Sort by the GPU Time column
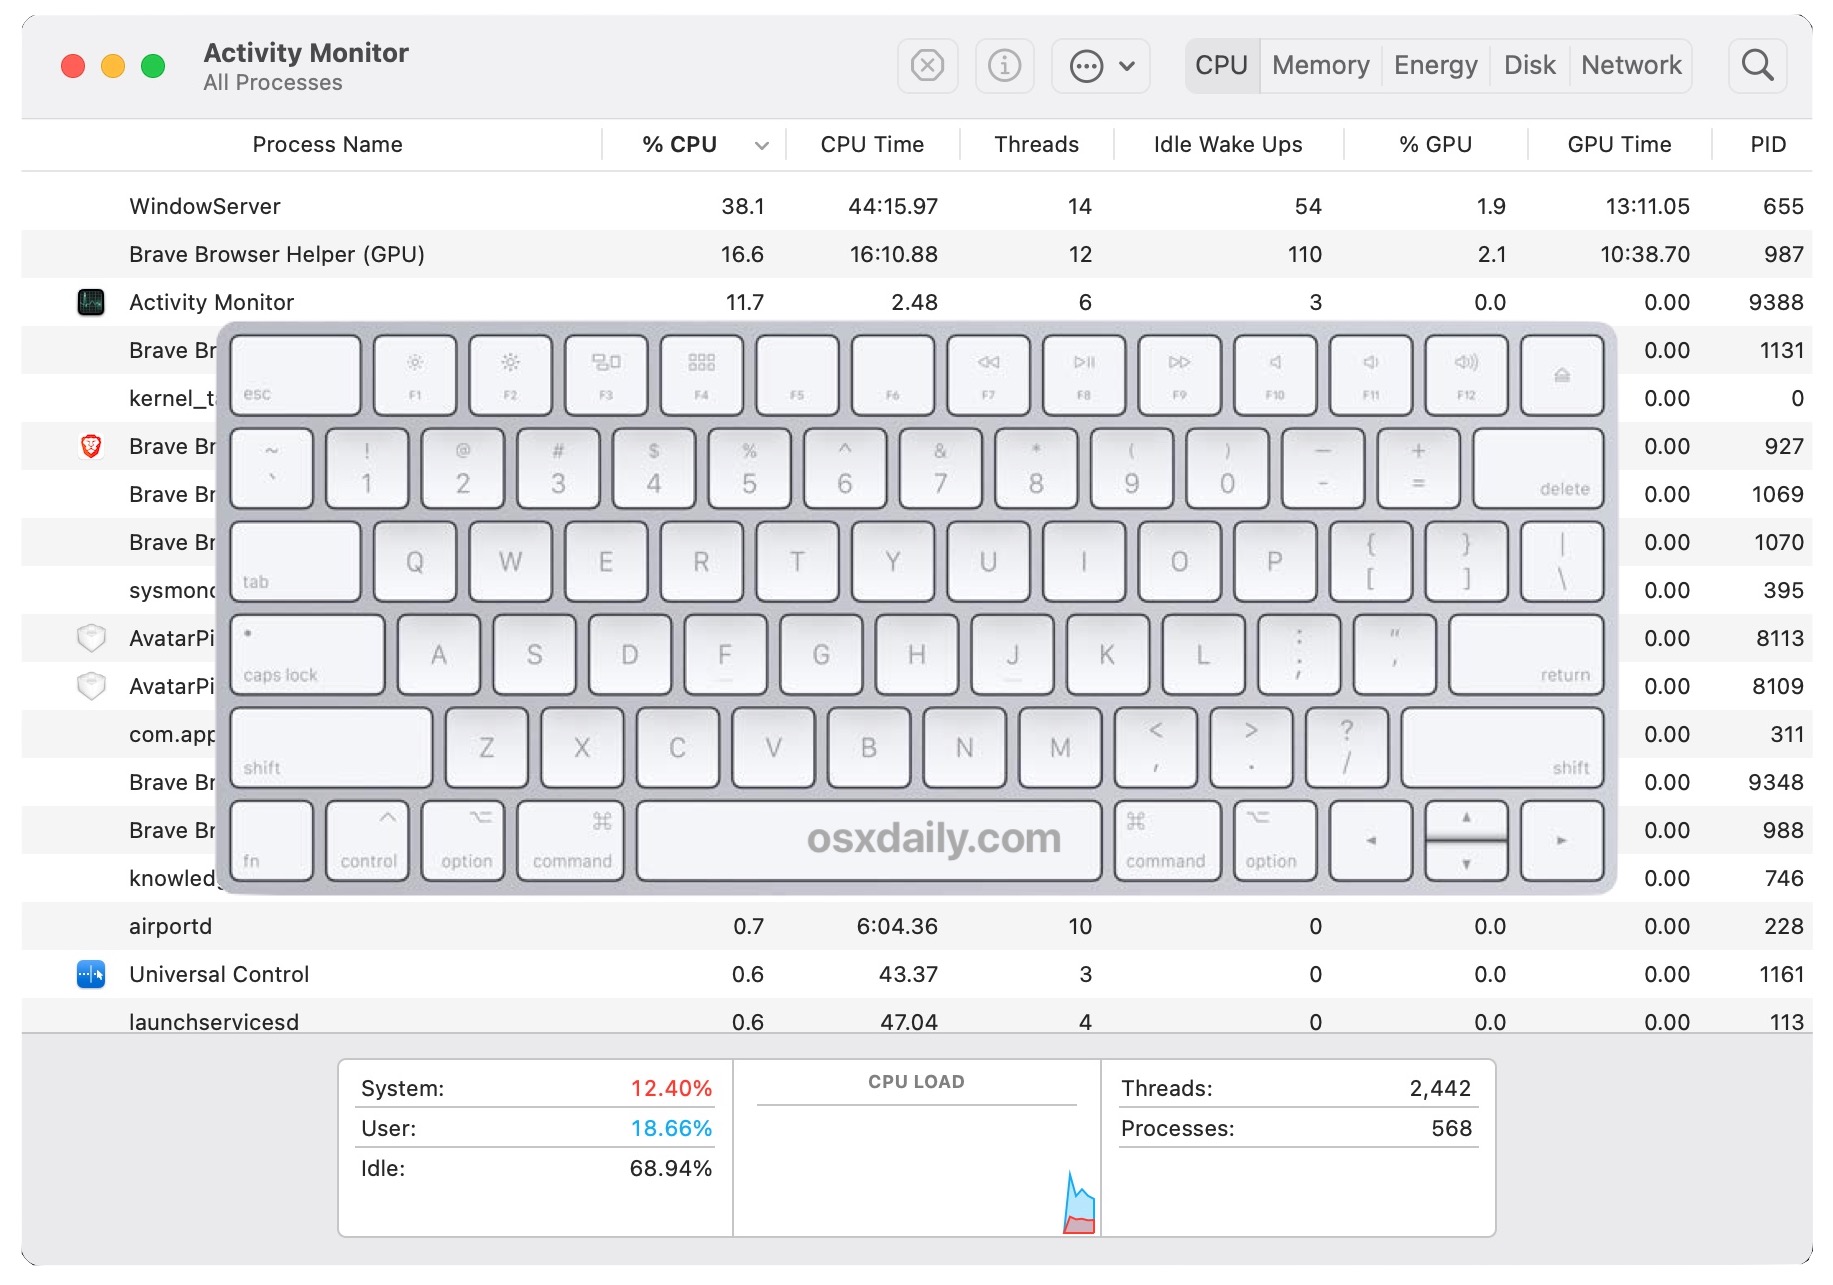 [x=1619, y=145]
